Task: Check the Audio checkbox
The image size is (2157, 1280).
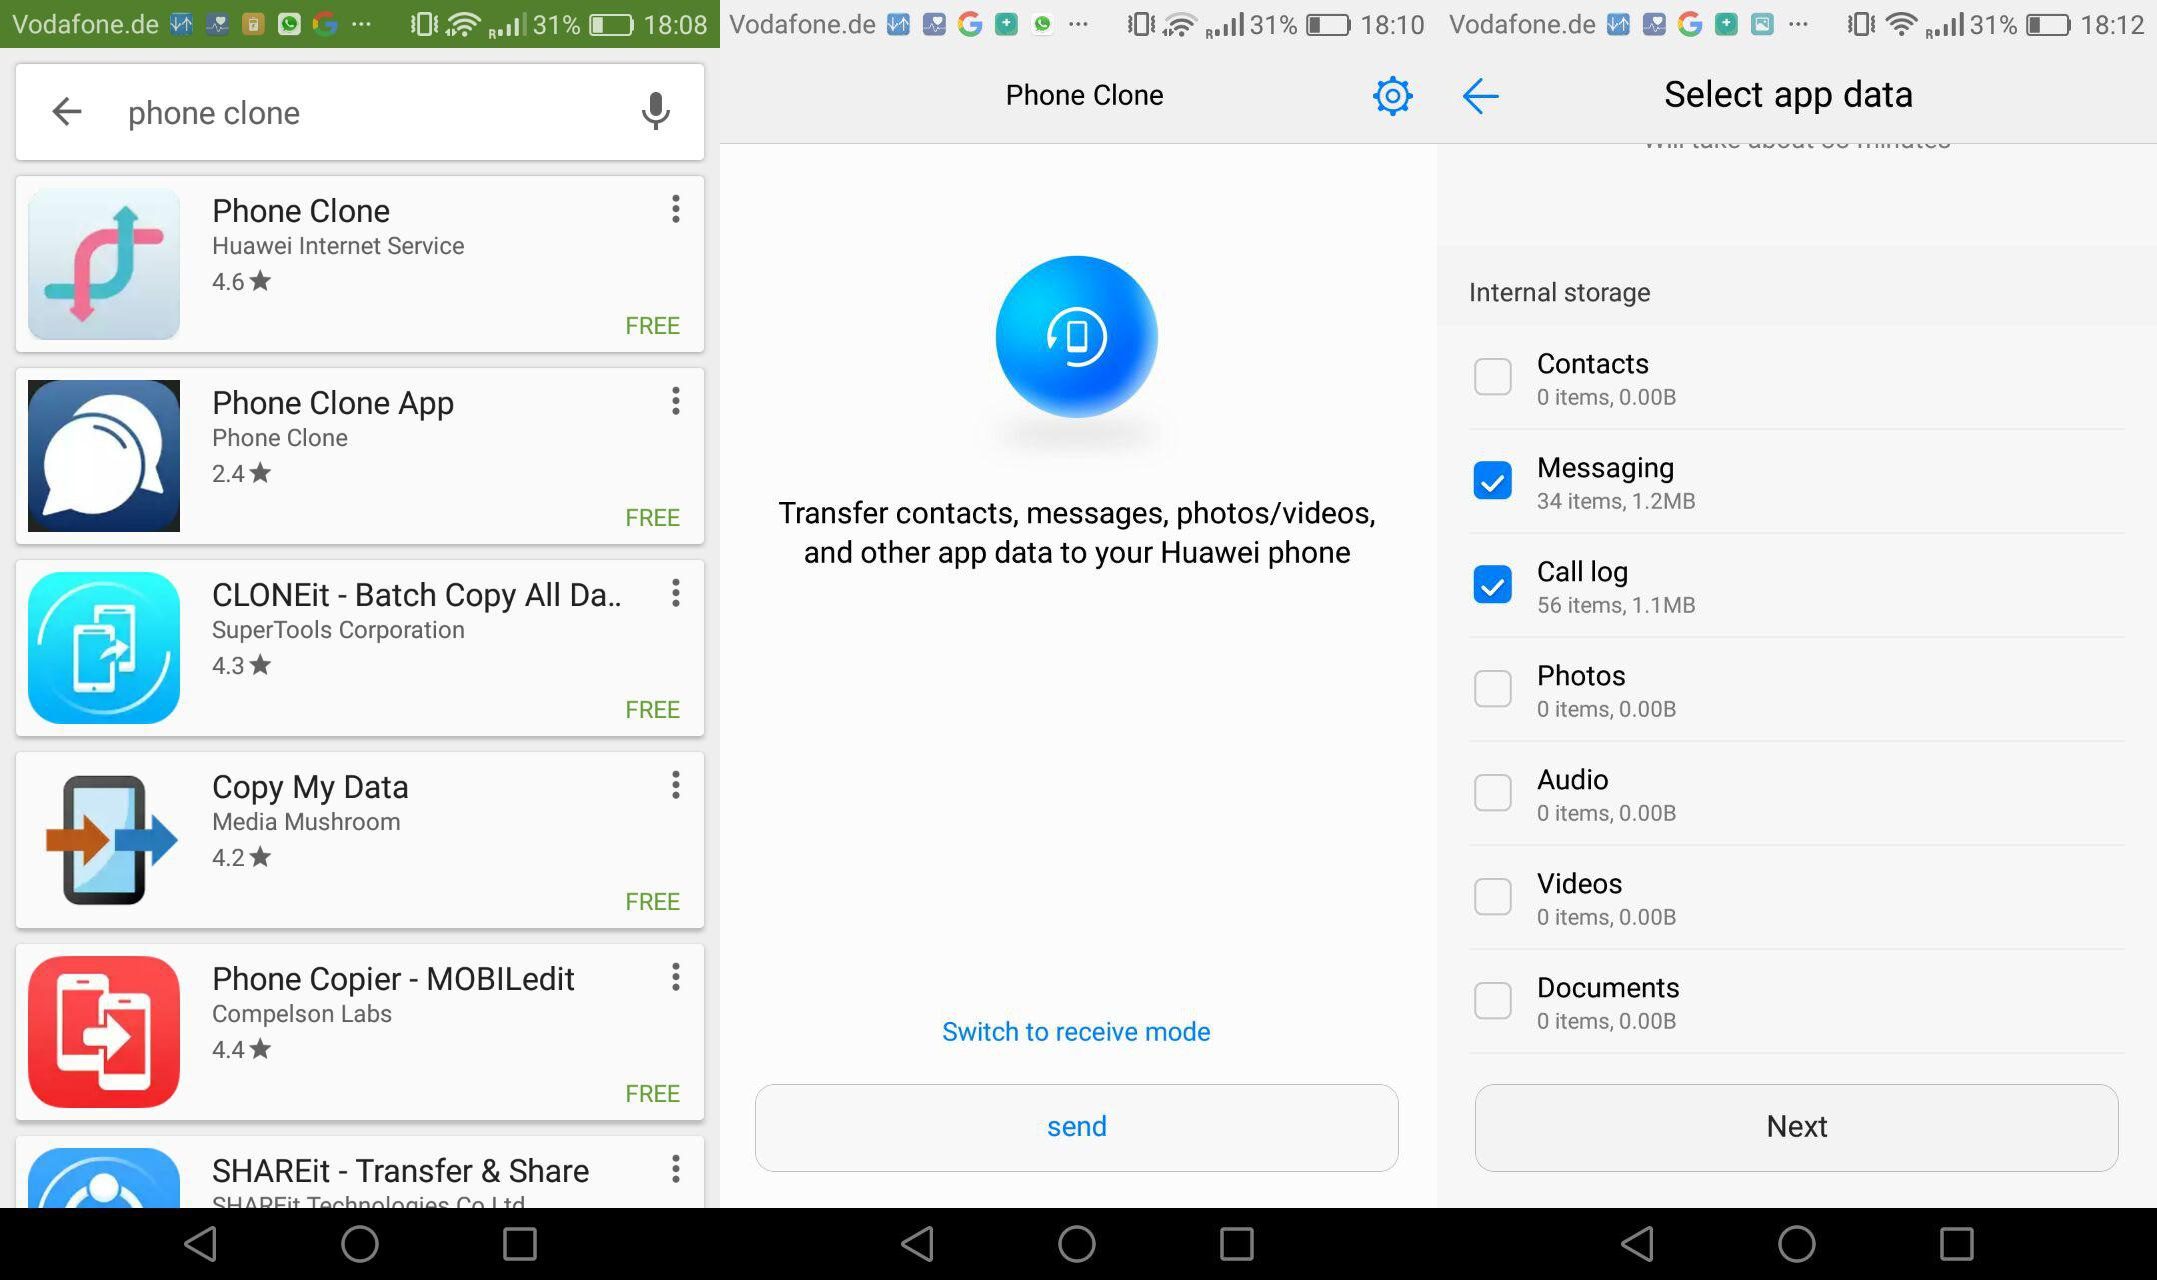Action: click(x=1493, y=793)
